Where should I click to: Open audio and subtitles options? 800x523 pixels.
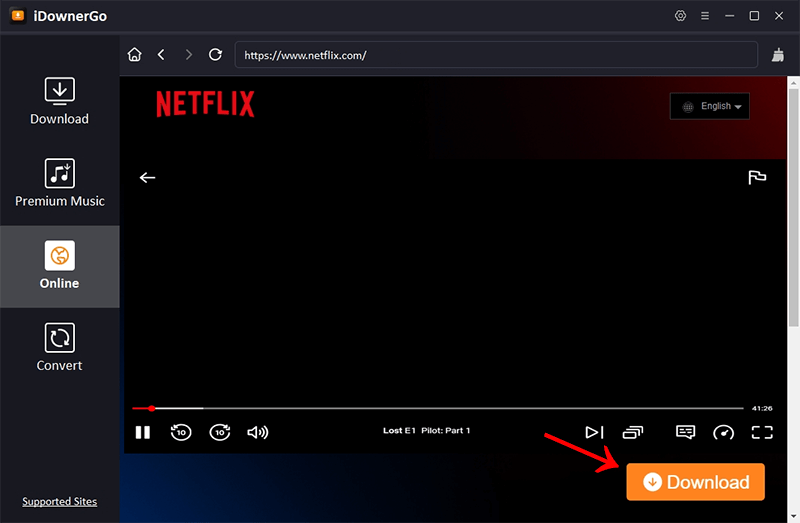pos(685,432)
